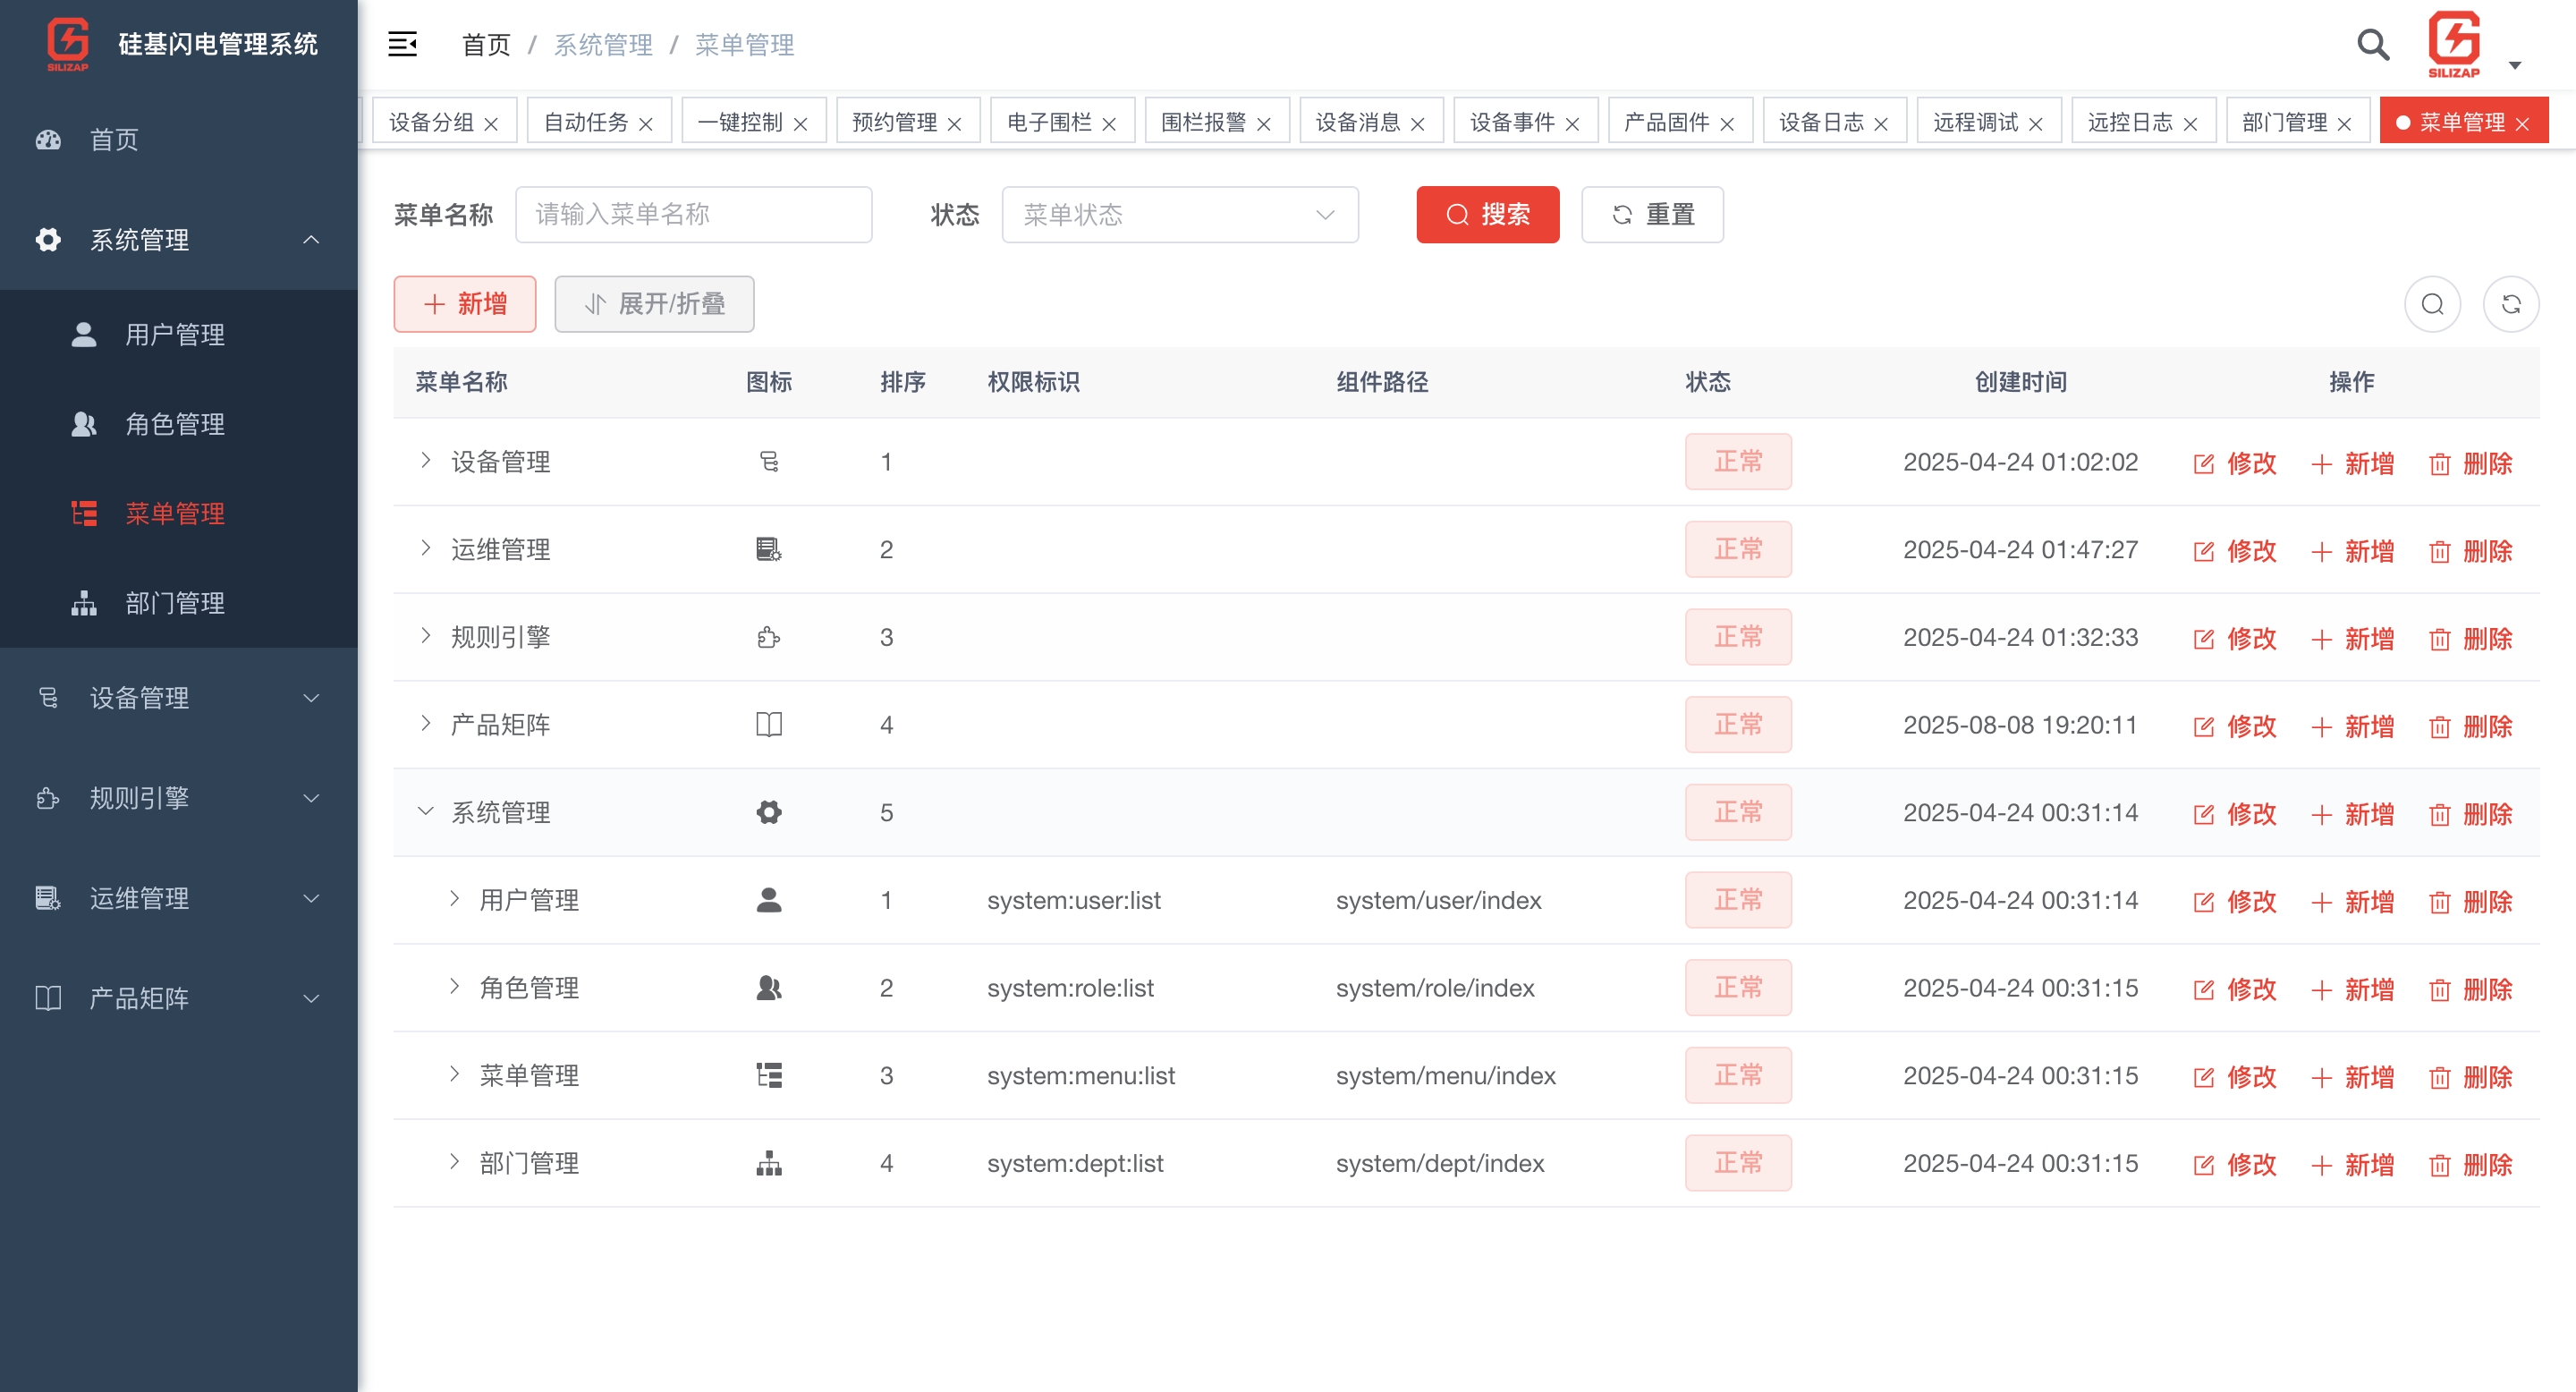Focus the 请输入菜单名称 input field
Screen dimensions: 2576x1392
pyautogui.click(x=693, y=215)
